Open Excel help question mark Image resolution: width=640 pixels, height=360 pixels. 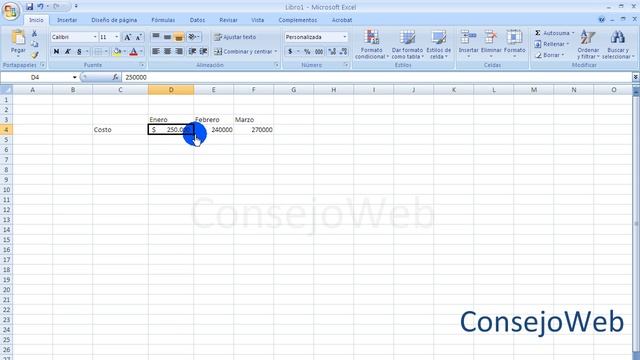tap(601, 20)
